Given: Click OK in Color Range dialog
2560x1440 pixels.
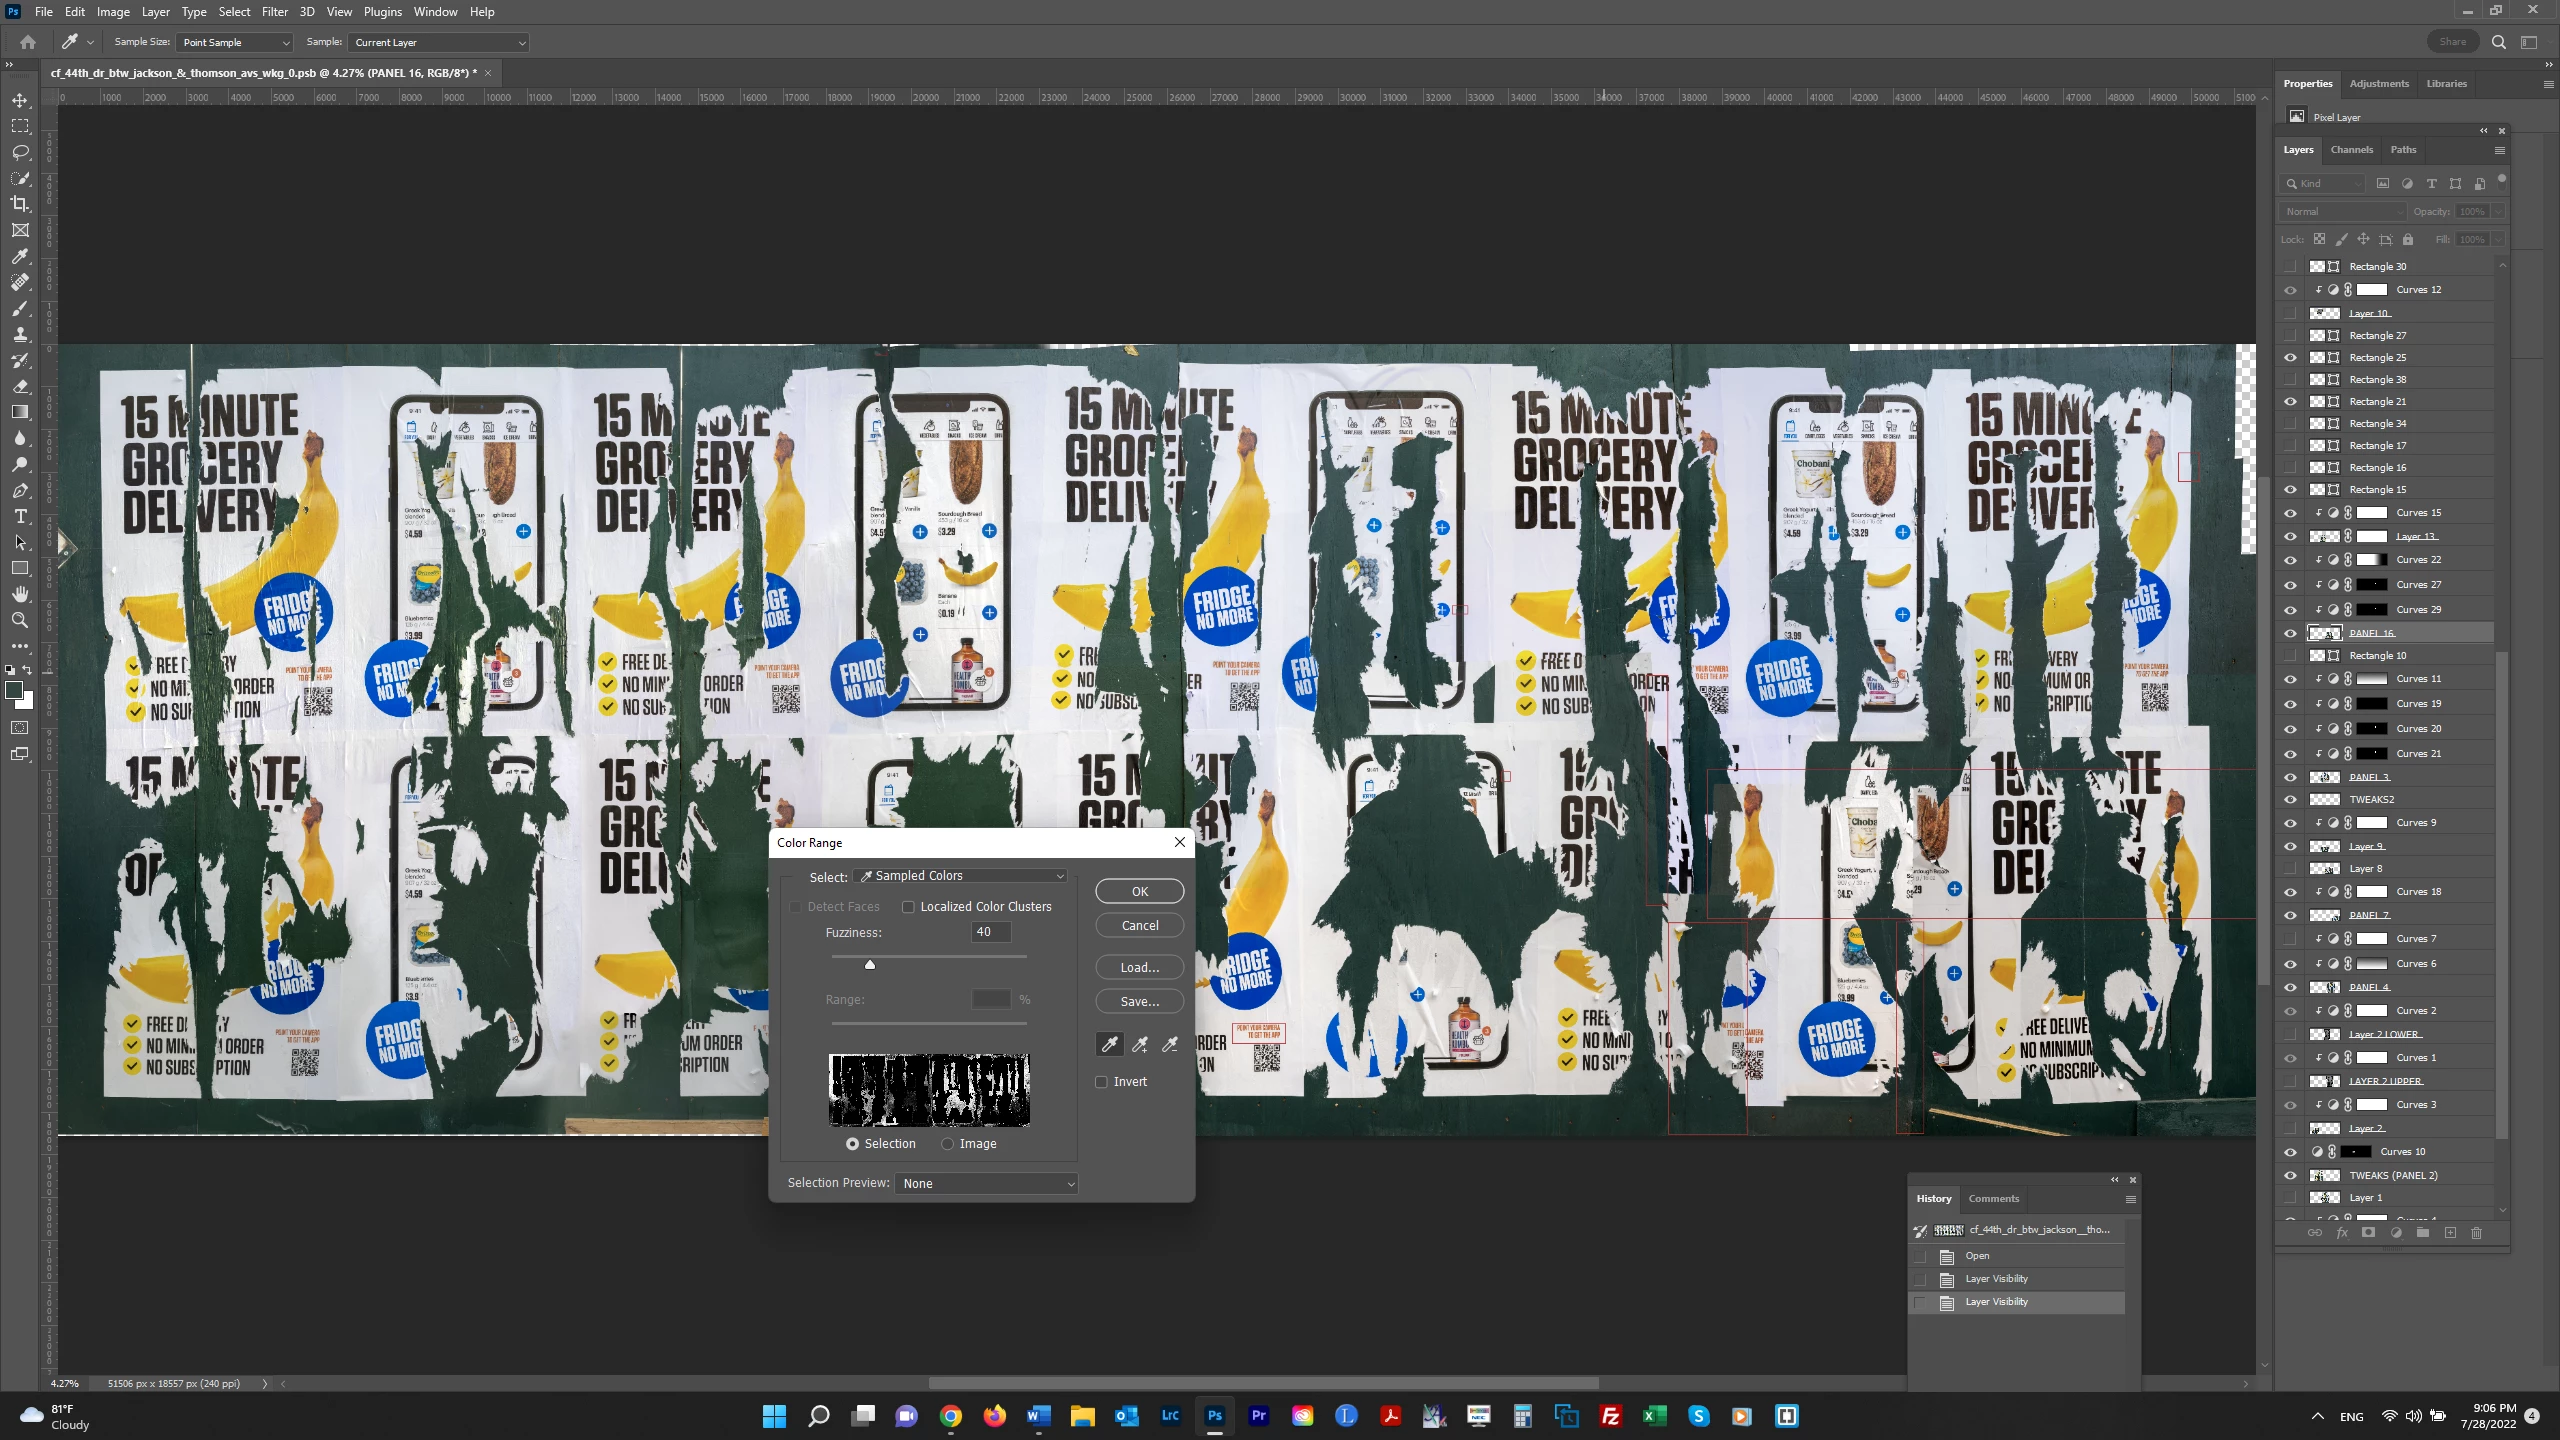Looking at the screenshot, I should (1139, 892).
